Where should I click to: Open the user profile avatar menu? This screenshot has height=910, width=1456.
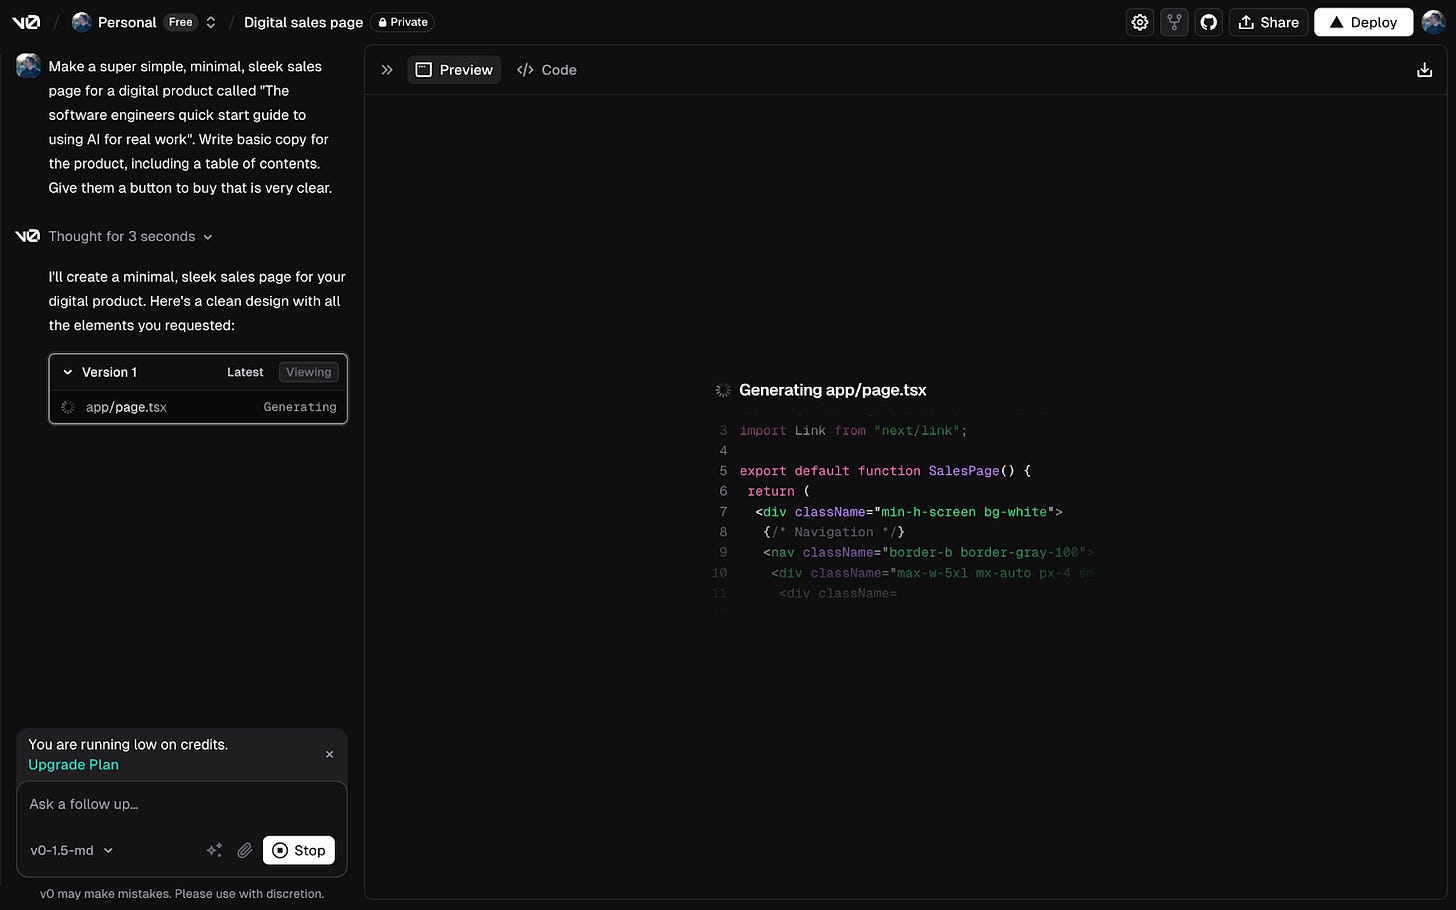pos(1433,22)
